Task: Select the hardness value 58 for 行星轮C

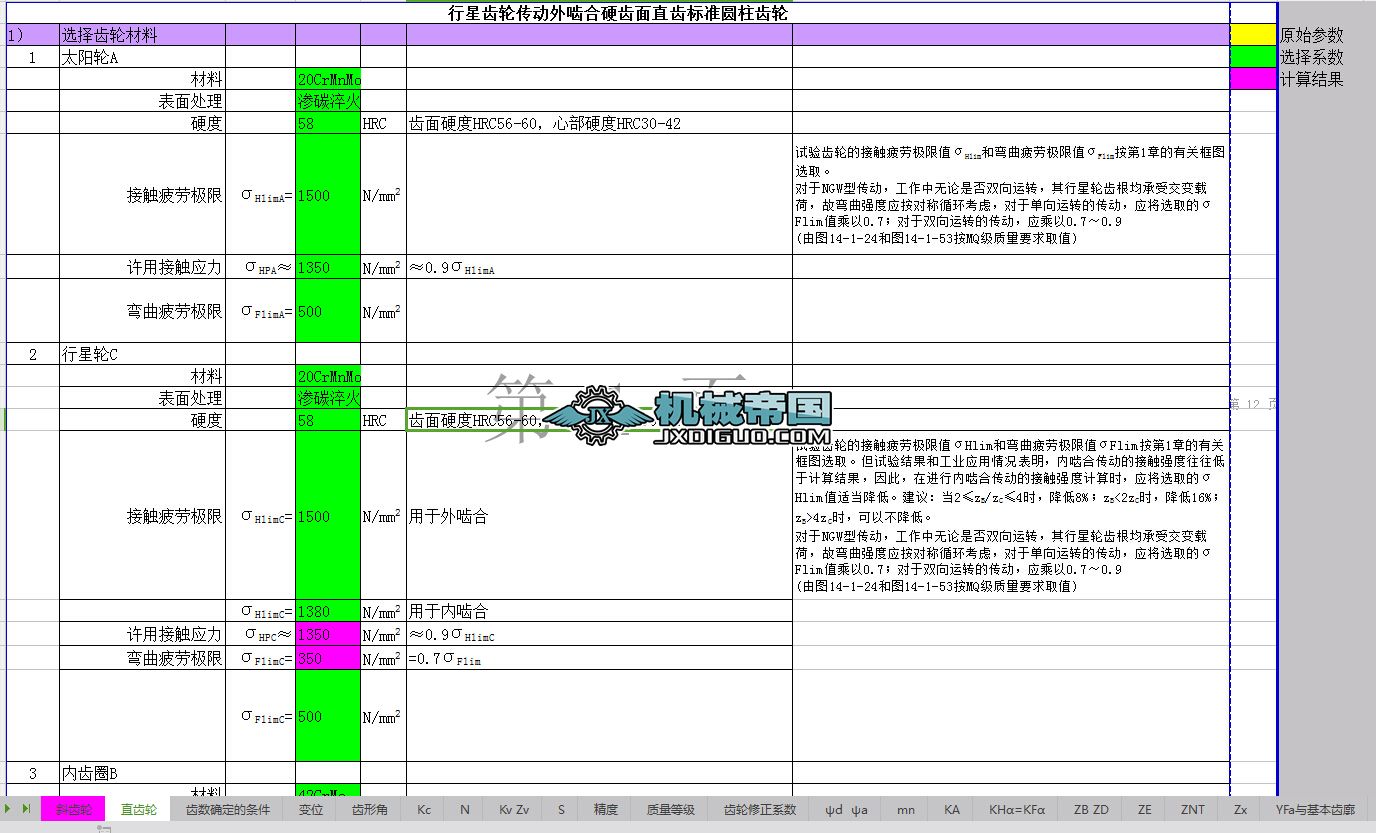Action: (x=328, y=420)
